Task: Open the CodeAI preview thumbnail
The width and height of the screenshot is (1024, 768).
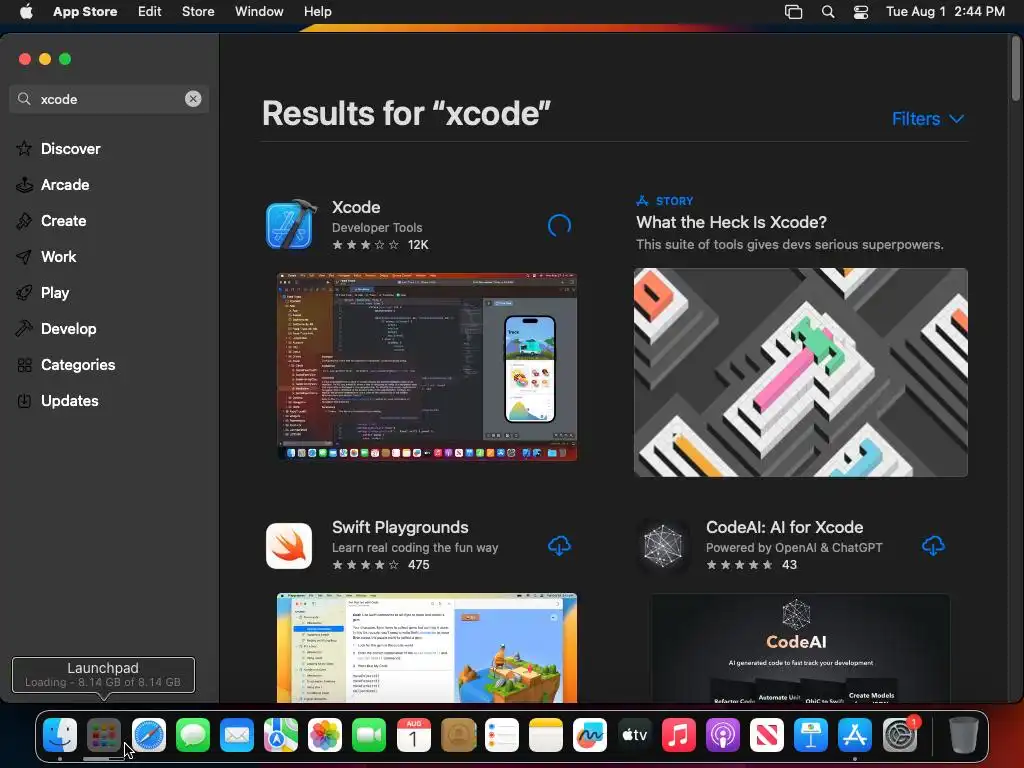Action: [x=801, y=648]
